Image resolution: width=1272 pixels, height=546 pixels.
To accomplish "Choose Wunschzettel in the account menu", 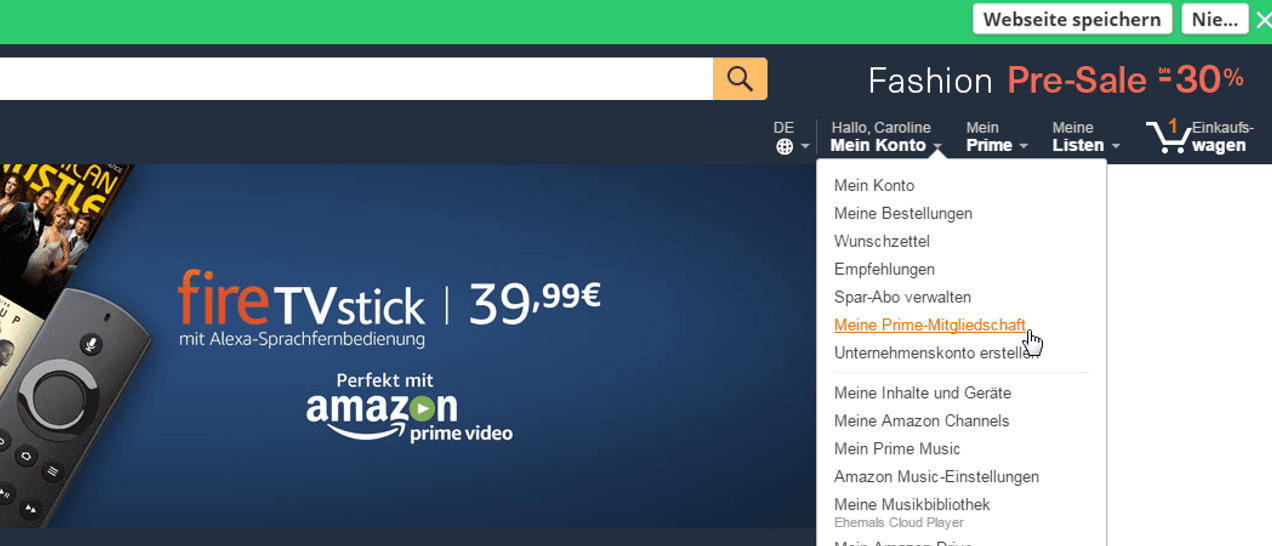I will (x=882, y=241).
